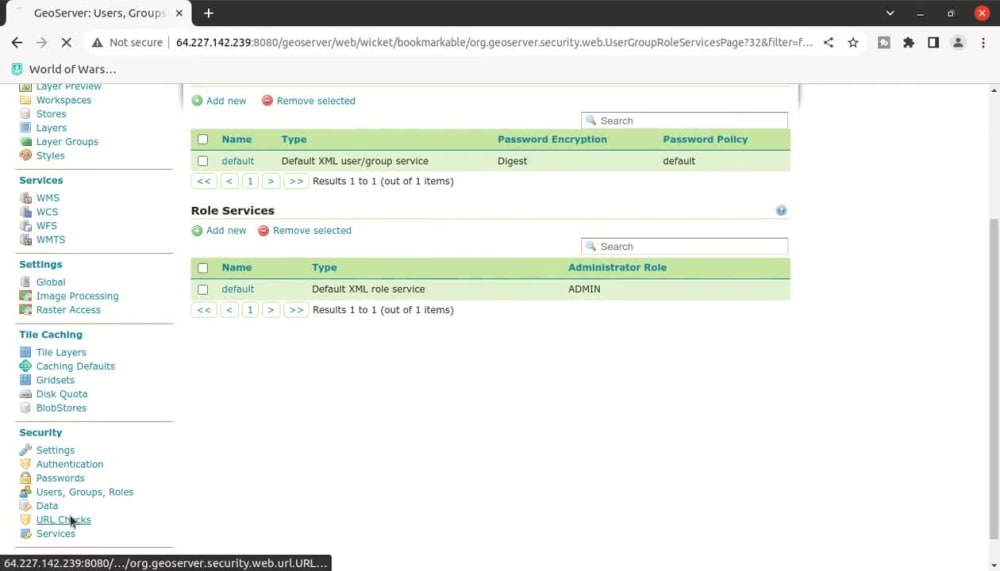Screen dimensions: 1000x571
Task: Open the tab search dropdown arrow
Action: (890, 13)
